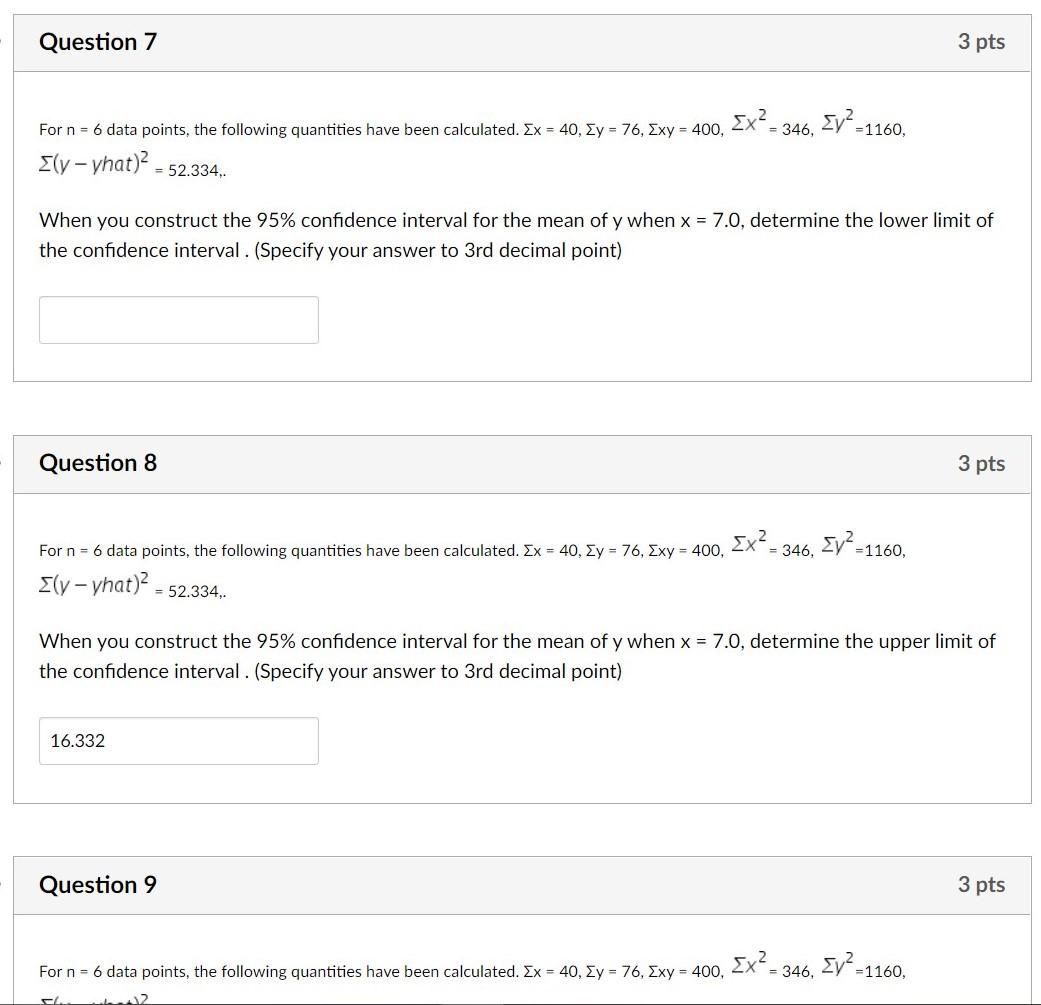This screenshot has height=1005, width=1041.
Task: Click the 3 pts label for Question 7
Action: point(981,42)
